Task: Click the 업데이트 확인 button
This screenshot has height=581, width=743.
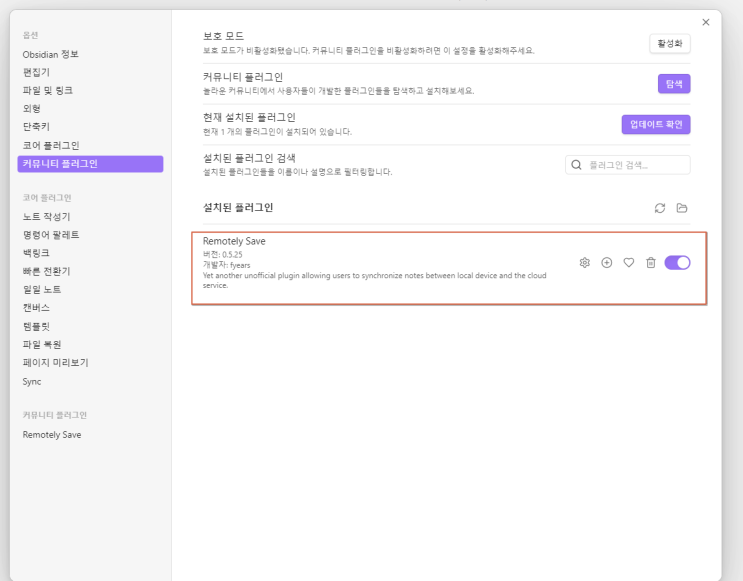Action: tap(656, 125)
